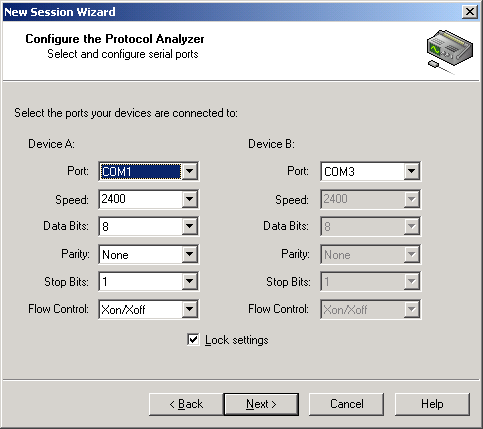Screen dimensions: 483x429
Task: Close the New Session Wizard window
Action: [470, 12]
